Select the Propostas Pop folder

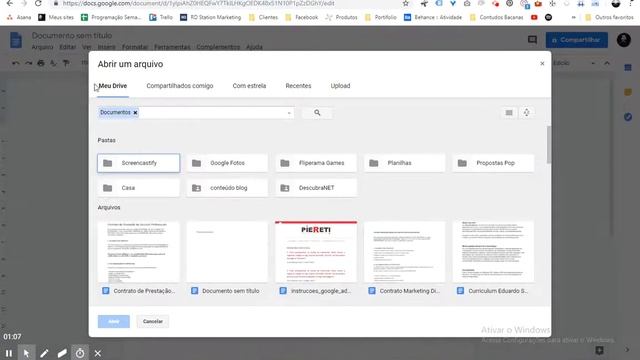tap(493, 163)
